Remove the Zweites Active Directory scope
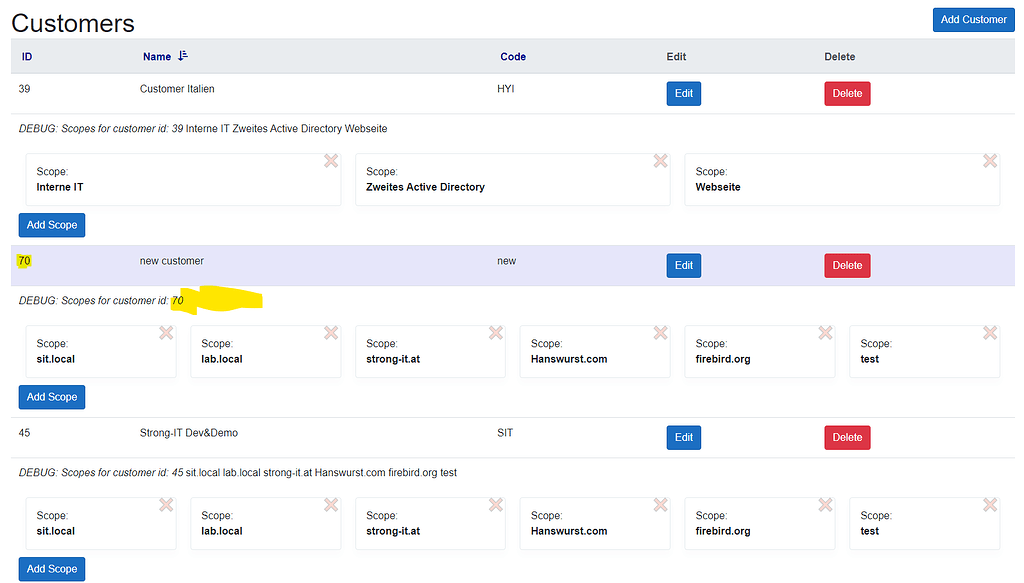 tap(660, 161)
